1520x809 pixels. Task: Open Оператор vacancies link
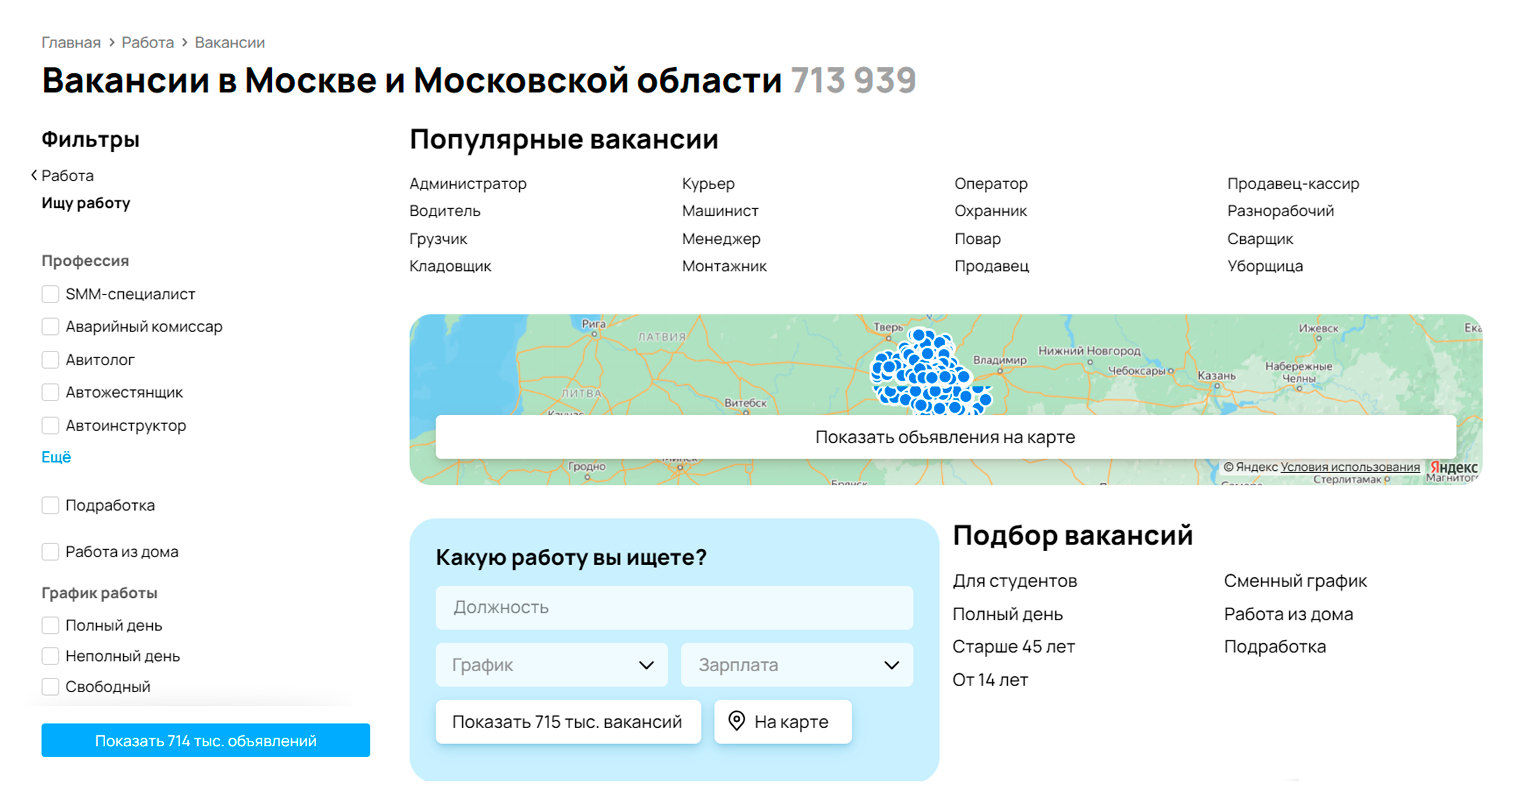coord(991,184)
